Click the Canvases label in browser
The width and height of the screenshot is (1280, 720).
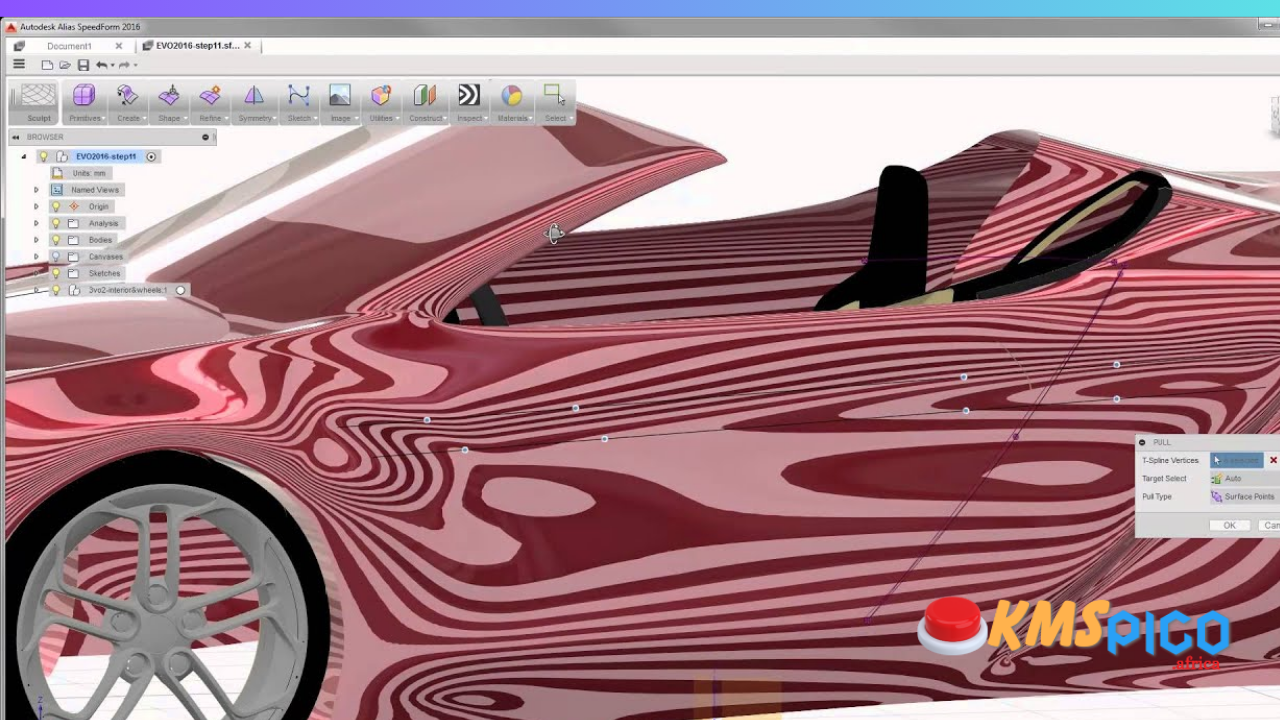[x=105, y=257]
